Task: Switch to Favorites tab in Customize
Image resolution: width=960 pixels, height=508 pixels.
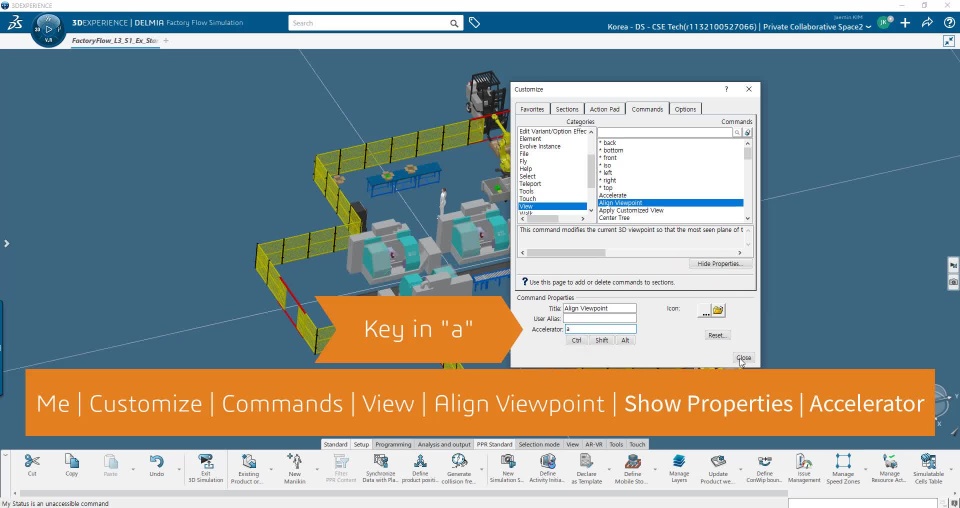Action: pyautogui.click(x=532, y=109)
